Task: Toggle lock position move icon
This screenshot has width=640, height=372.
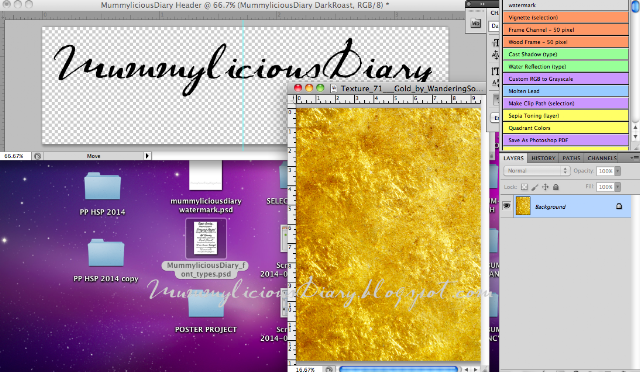Action: click(545, 187)
